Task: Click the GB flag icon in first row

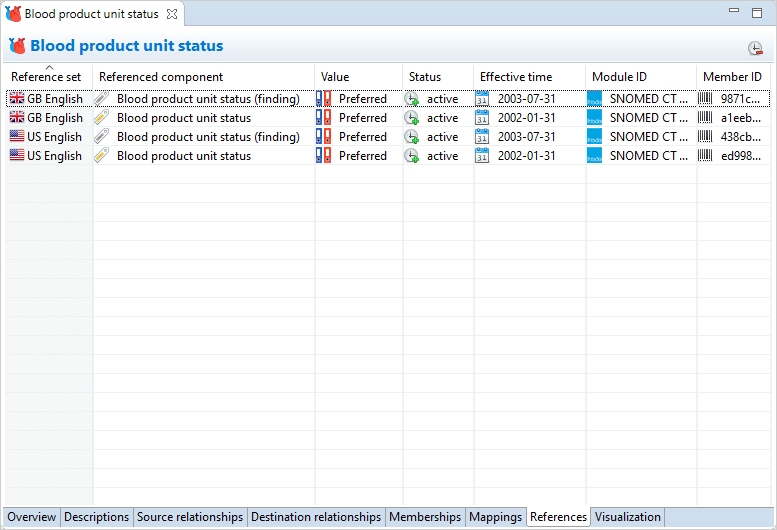Action: pos(17,99)
